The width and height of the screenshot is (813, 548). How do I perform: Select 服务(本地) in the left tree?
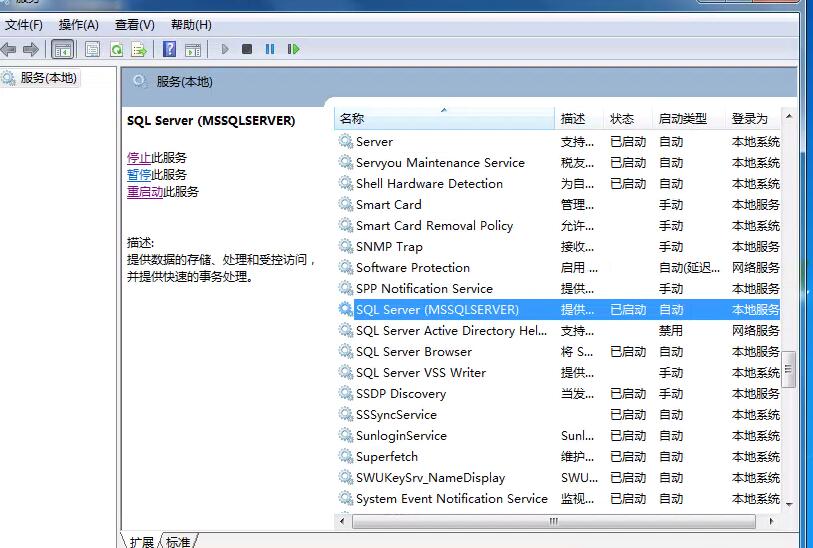click(x=48, y=78)
